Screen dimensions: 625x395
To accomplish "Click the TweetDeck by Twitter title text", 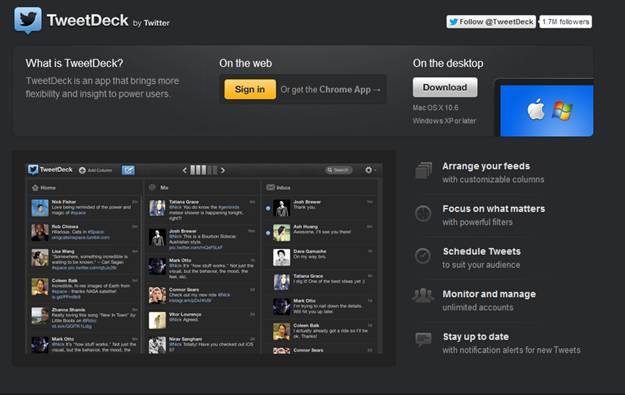I will tap(108, 21).
